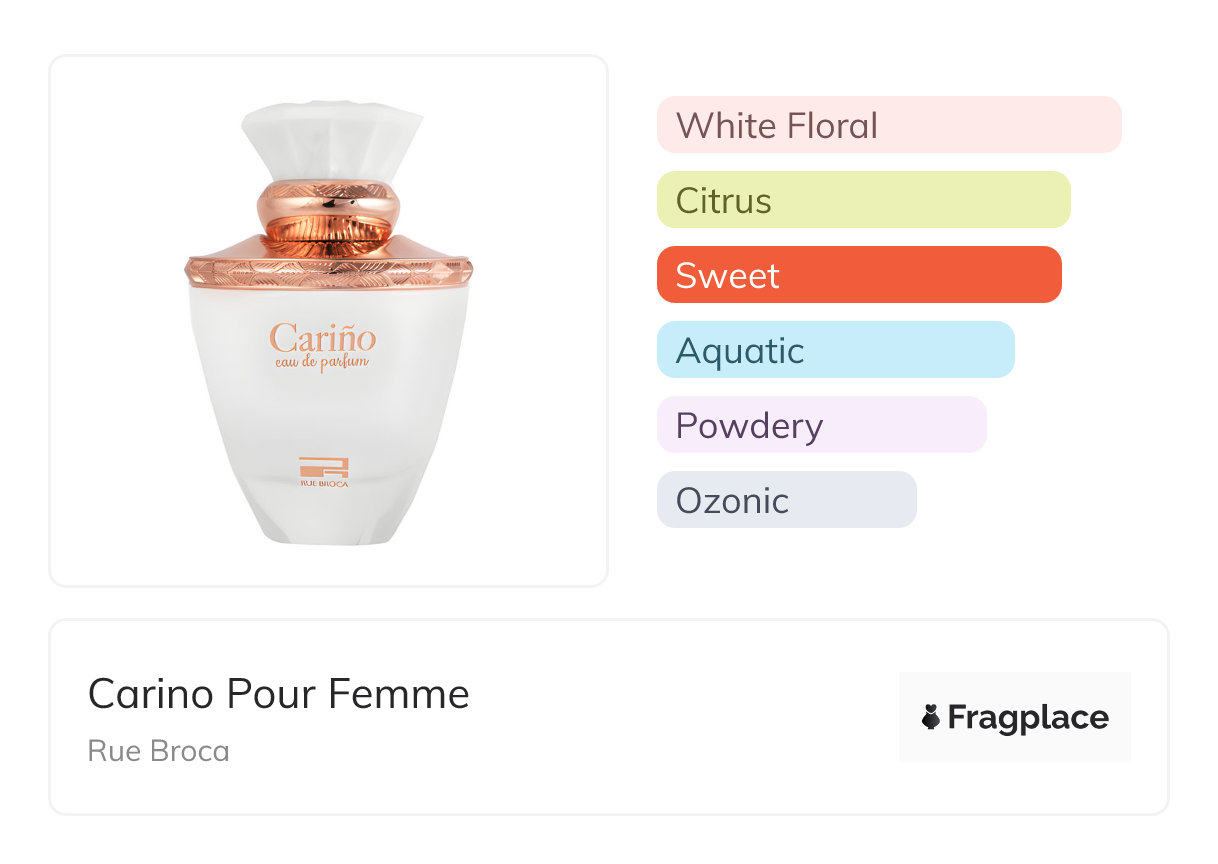Click the Fragplace wordmark text
Viewport: 1218px width, 864px height.
coord(1028,718)
